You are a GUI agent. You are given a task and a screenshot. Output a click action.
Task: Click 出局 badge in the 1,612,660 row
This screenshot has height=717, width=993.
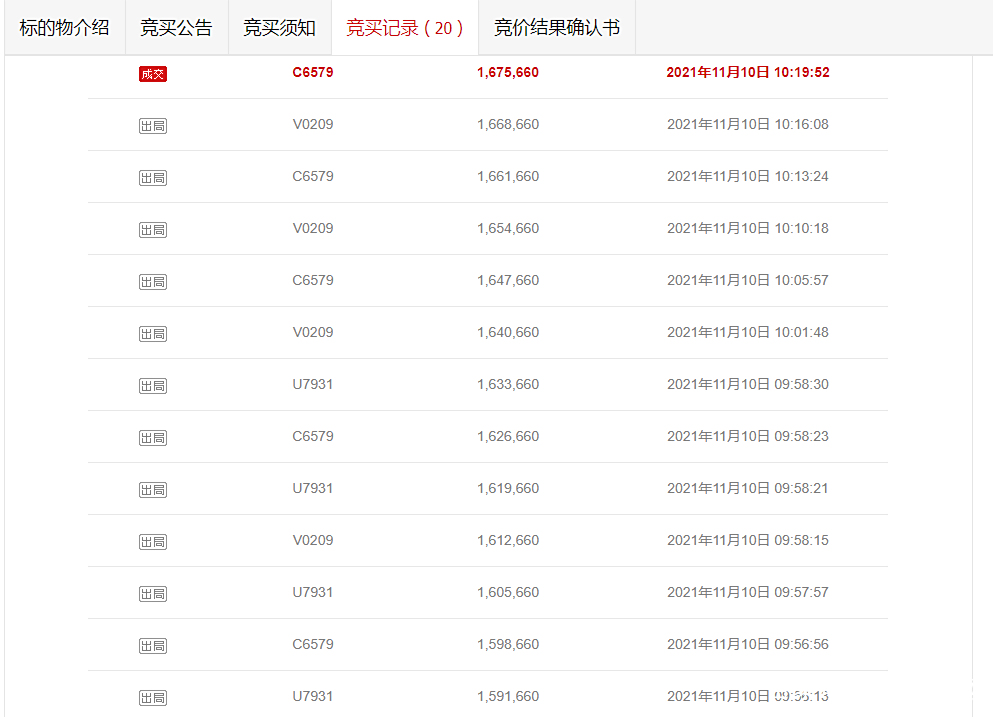(x=153, y=542)
